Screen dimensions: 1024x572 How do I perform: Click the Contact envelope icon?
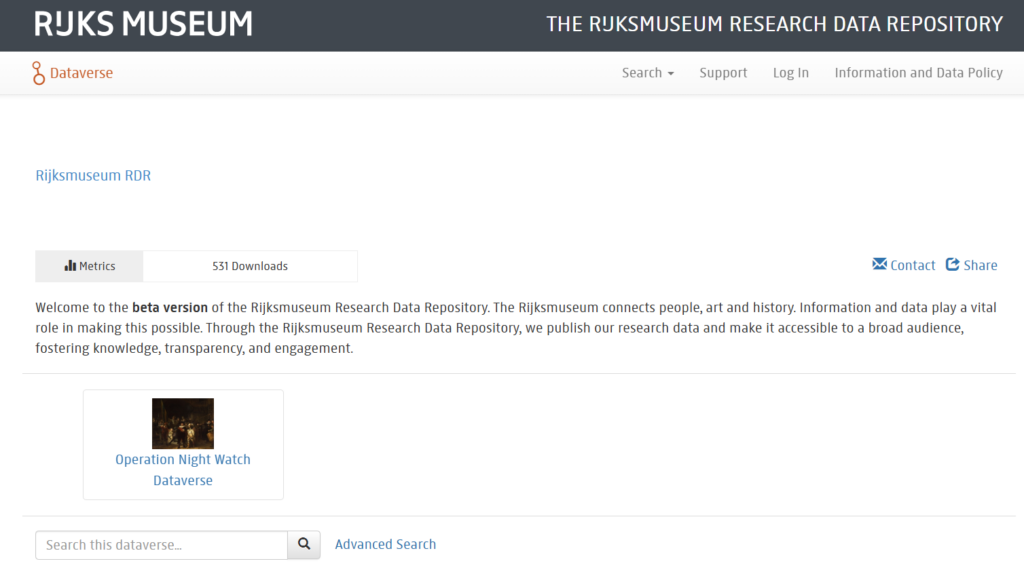tap(879, 264)
